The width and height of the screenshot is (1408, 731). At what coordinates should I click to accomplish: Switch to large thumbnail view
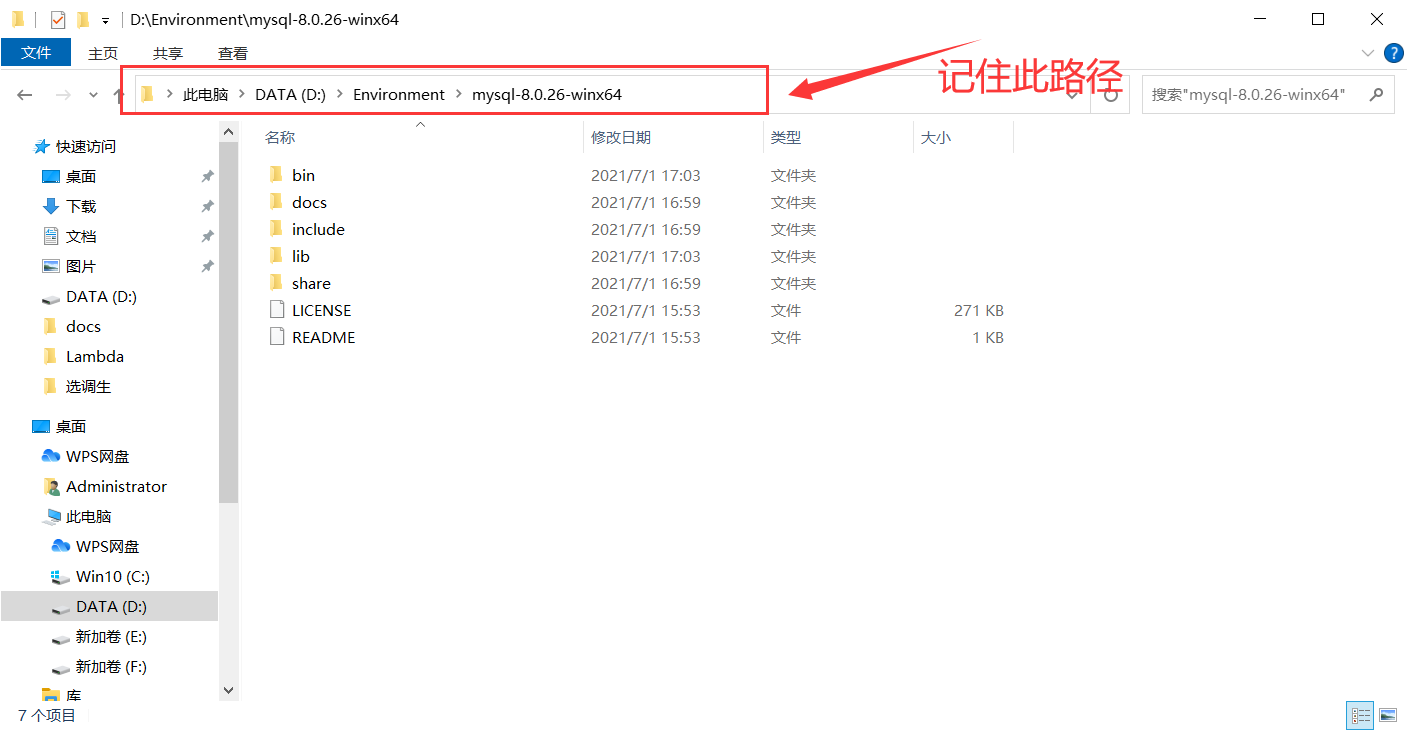point(1389,715)
